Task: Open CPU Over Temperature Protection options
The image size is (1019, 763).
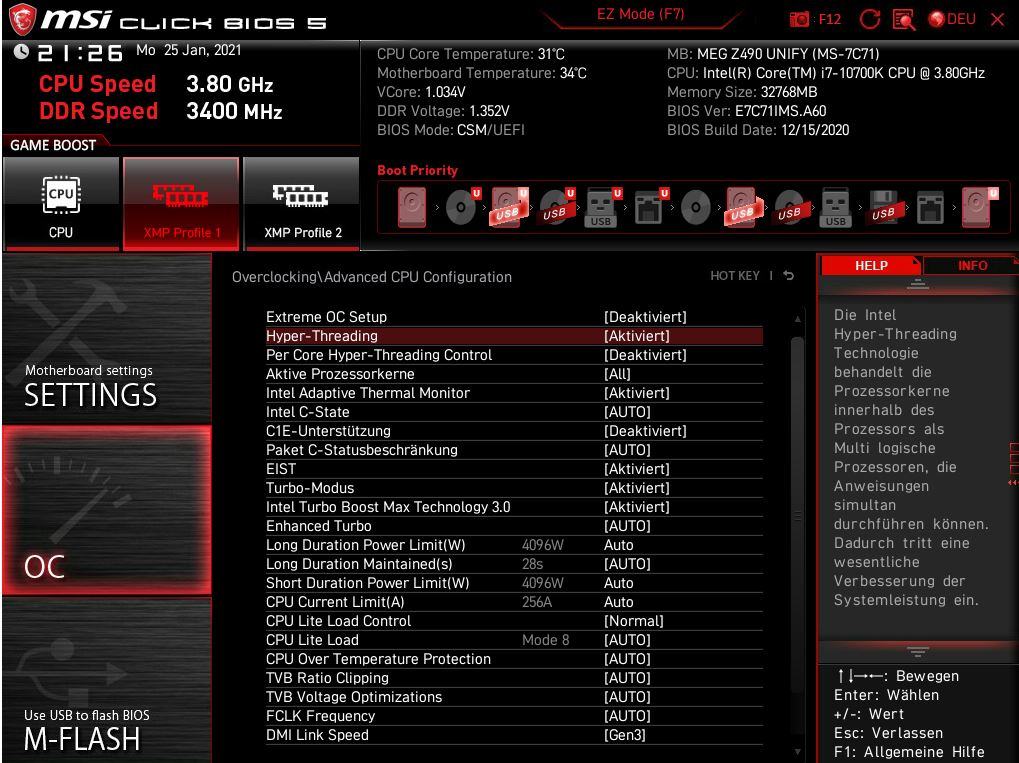Action: click(513, 659)
